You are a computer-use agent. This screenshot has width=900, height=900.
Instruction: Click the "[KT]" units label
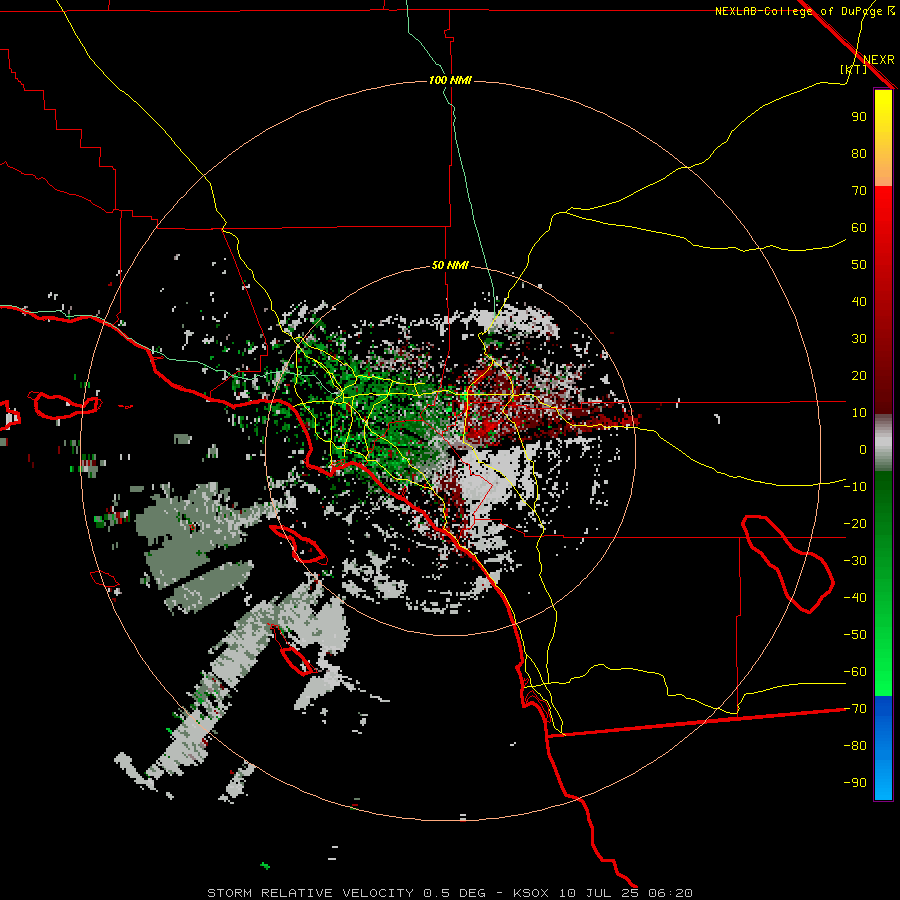pyautogui.click(x=854, y=69)
